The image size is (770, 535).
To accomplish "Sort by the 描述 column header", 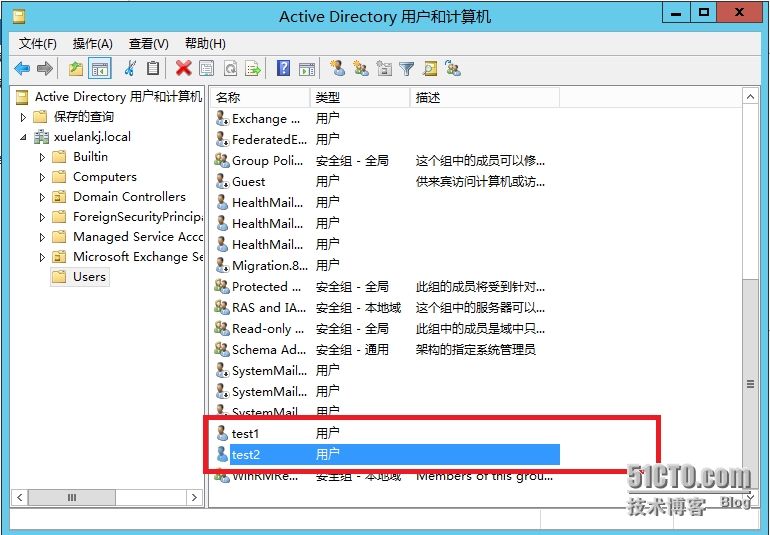I will coord(485,97).
